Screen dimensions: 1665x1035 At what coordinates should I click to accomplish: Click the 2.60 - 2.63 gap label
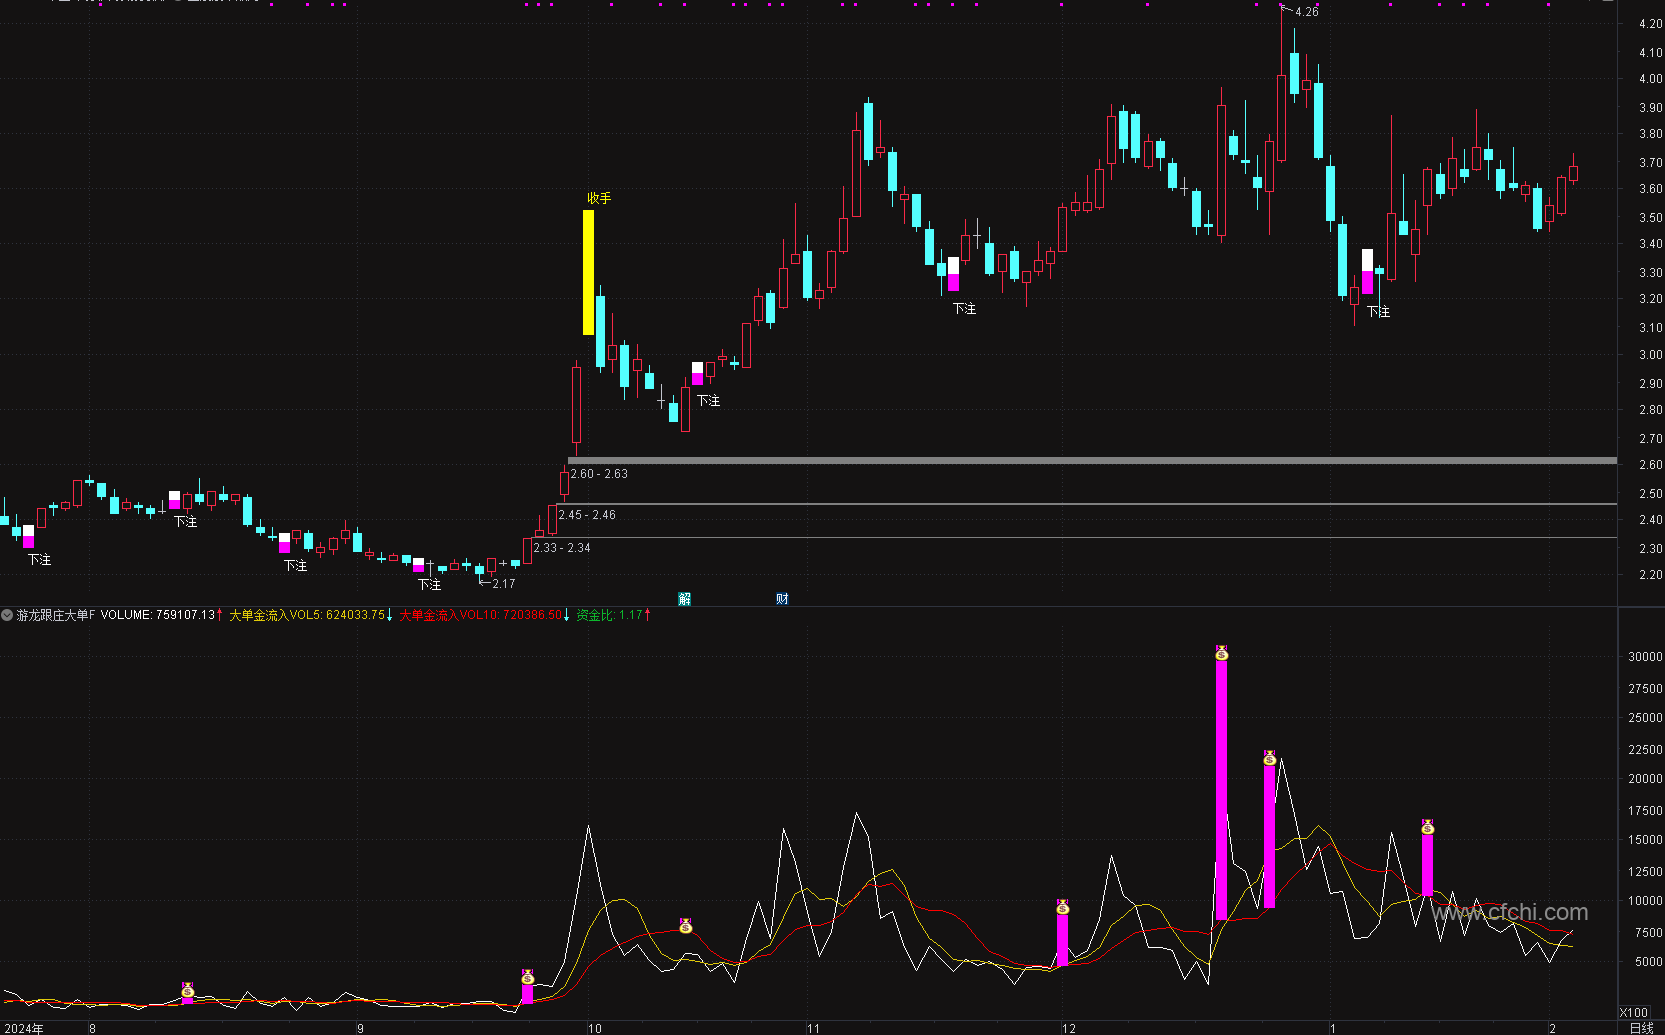click(599, 474)
